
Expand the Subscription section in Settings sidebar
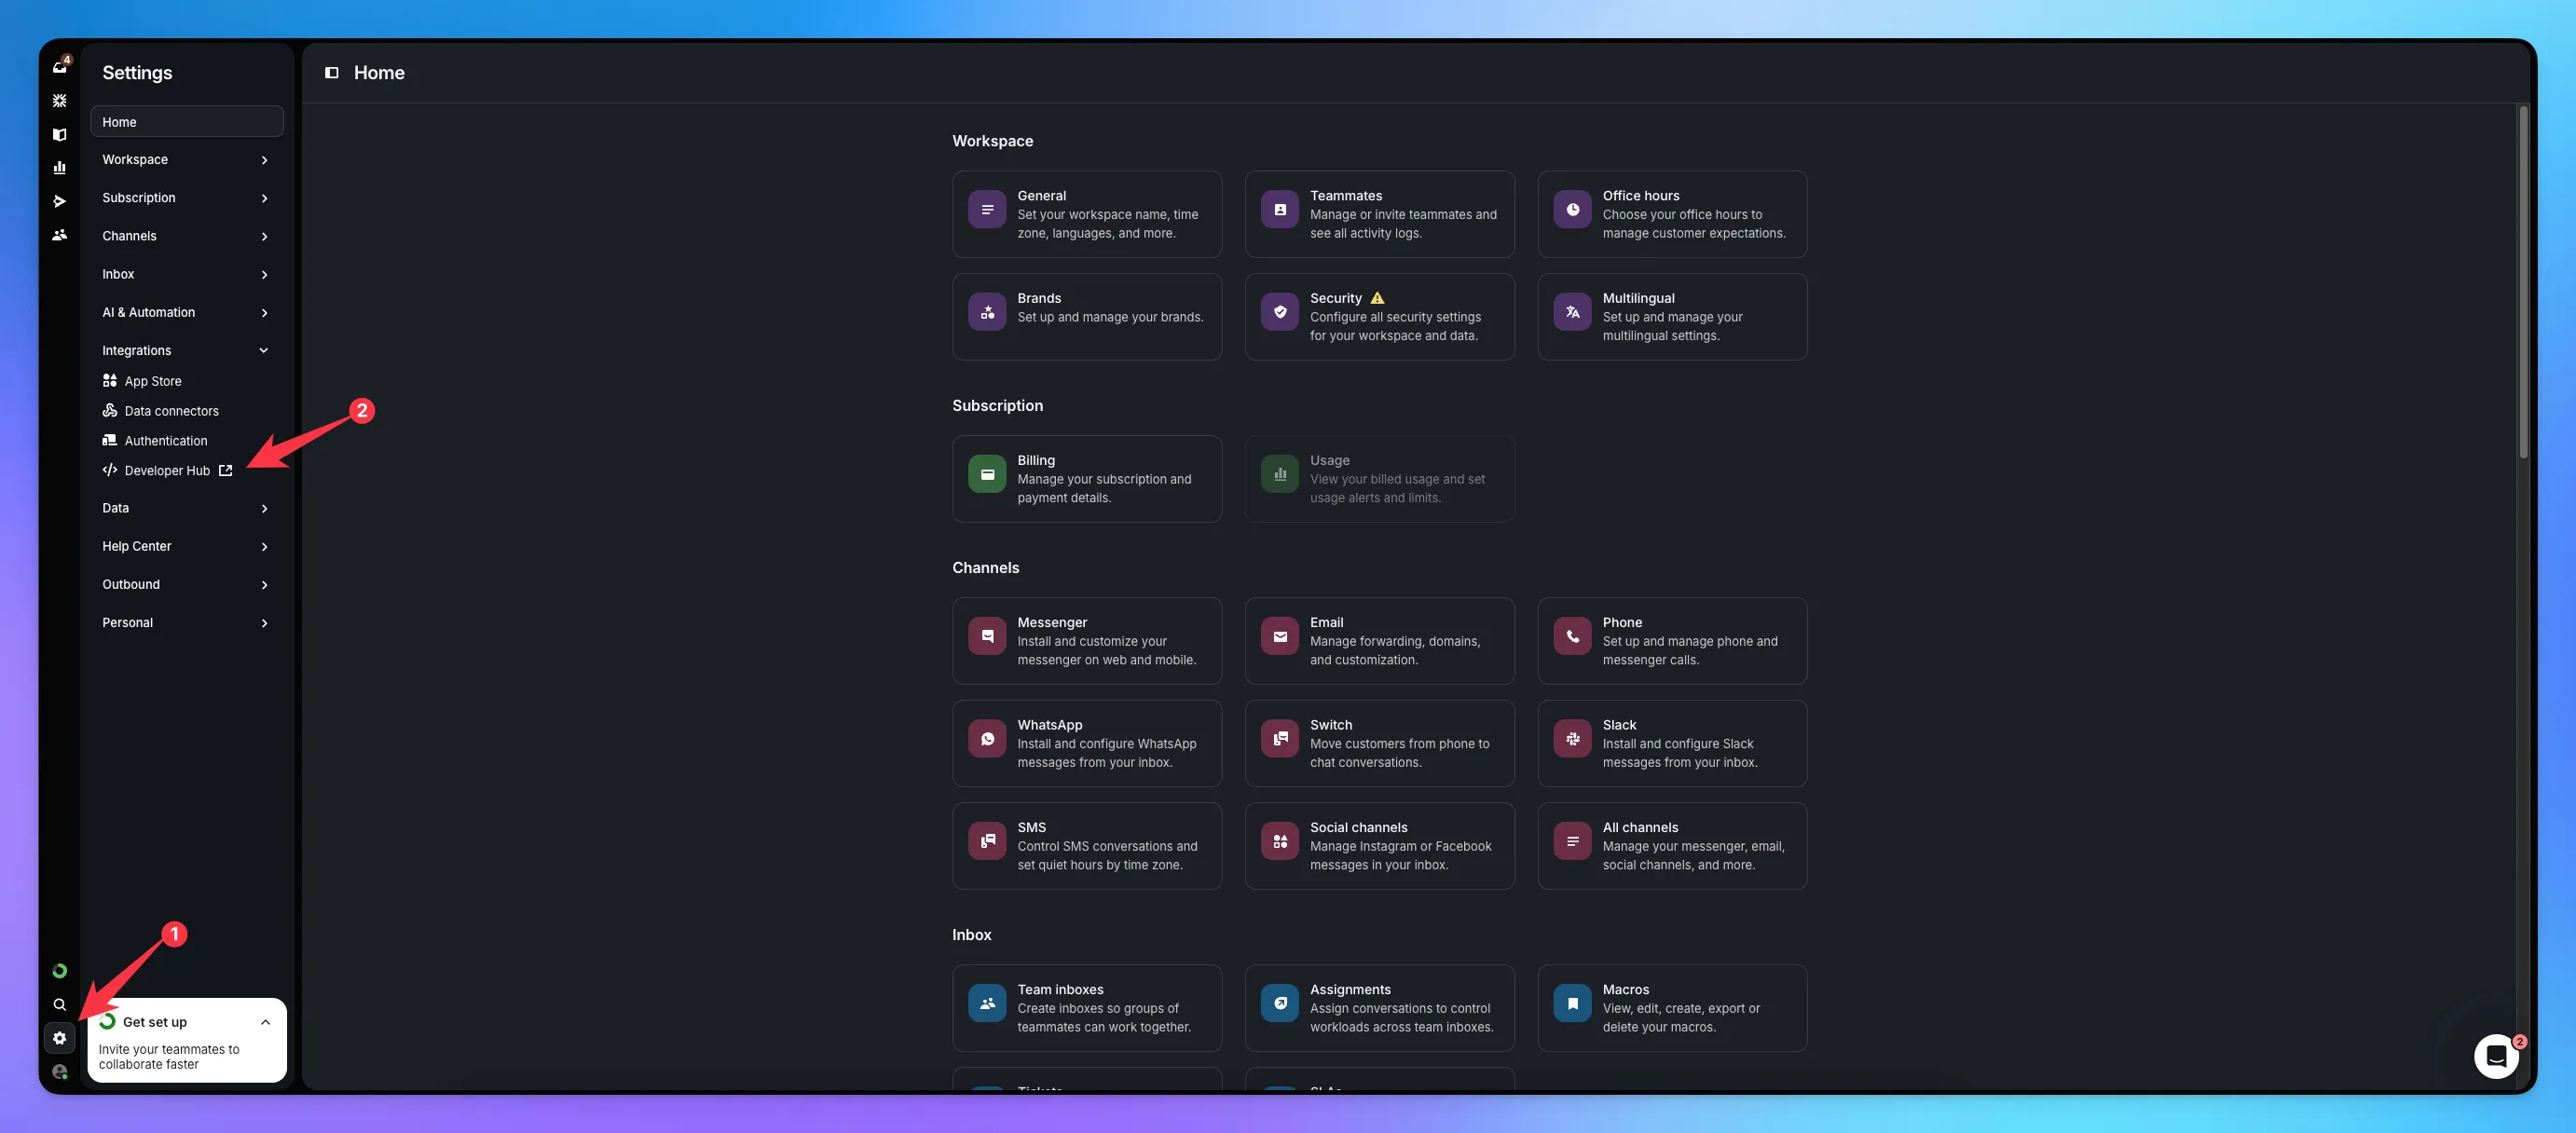186,198
